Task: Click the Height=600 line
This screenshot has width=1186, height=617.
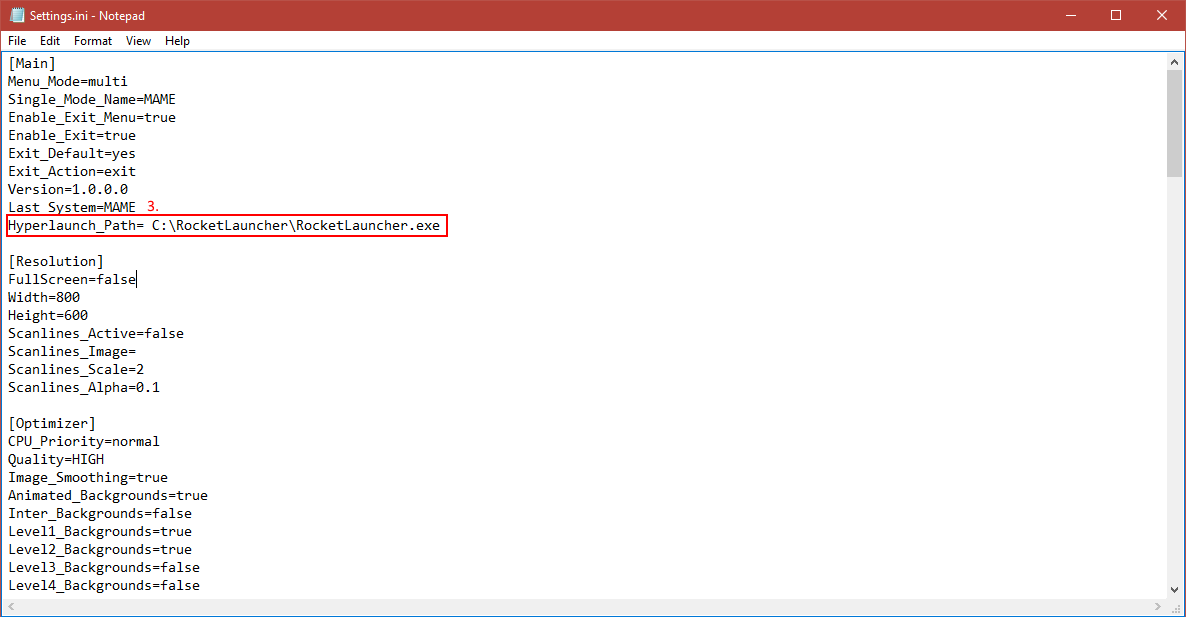Action: coord(48,315)
